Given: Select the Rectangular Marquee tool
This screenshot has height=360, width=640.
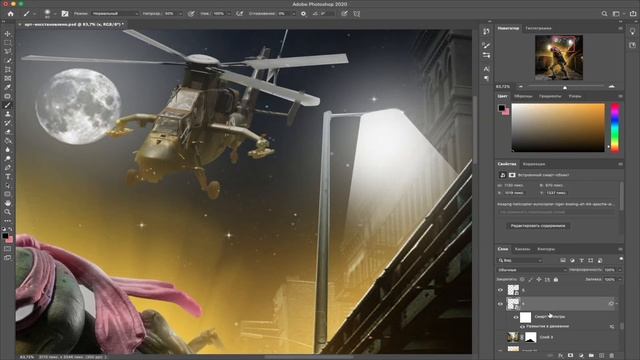Looking at the screenshot, I should pos(7,42).
